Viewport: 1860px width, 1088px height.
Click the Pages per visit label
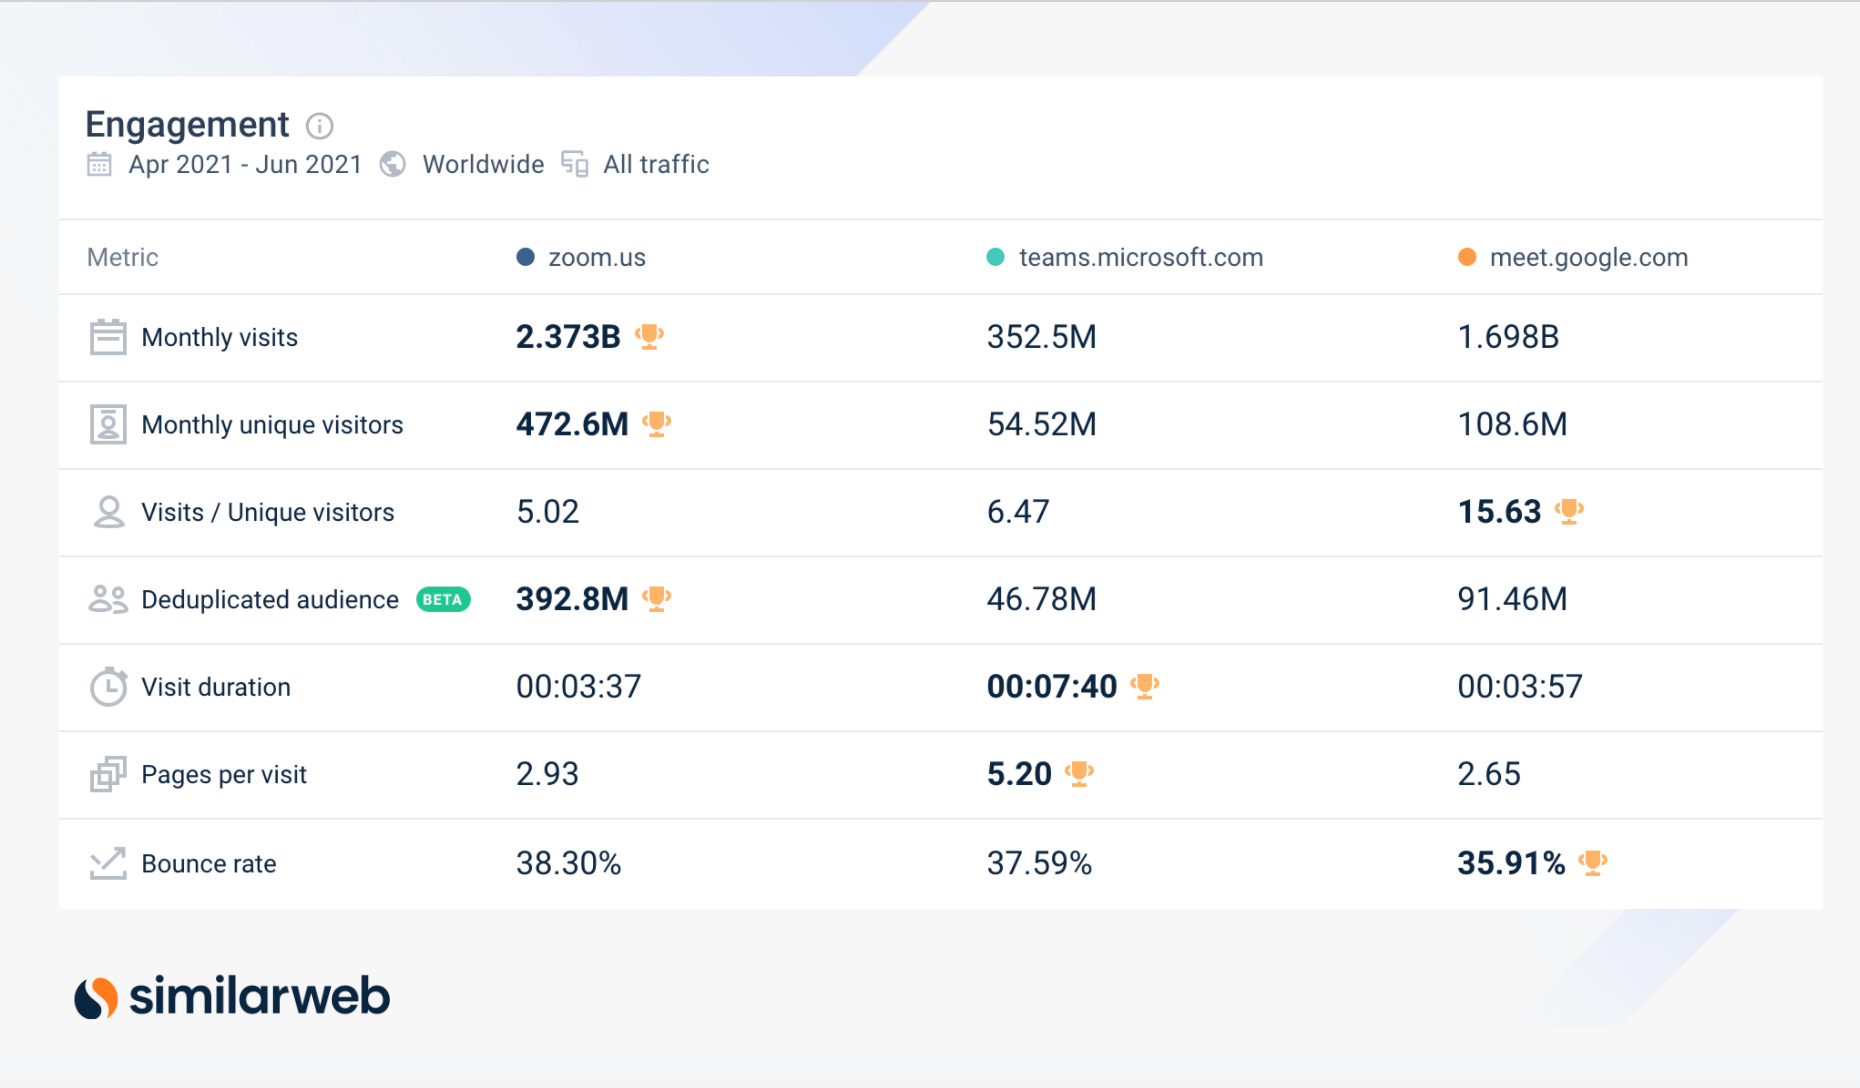(x=224, y=775)
